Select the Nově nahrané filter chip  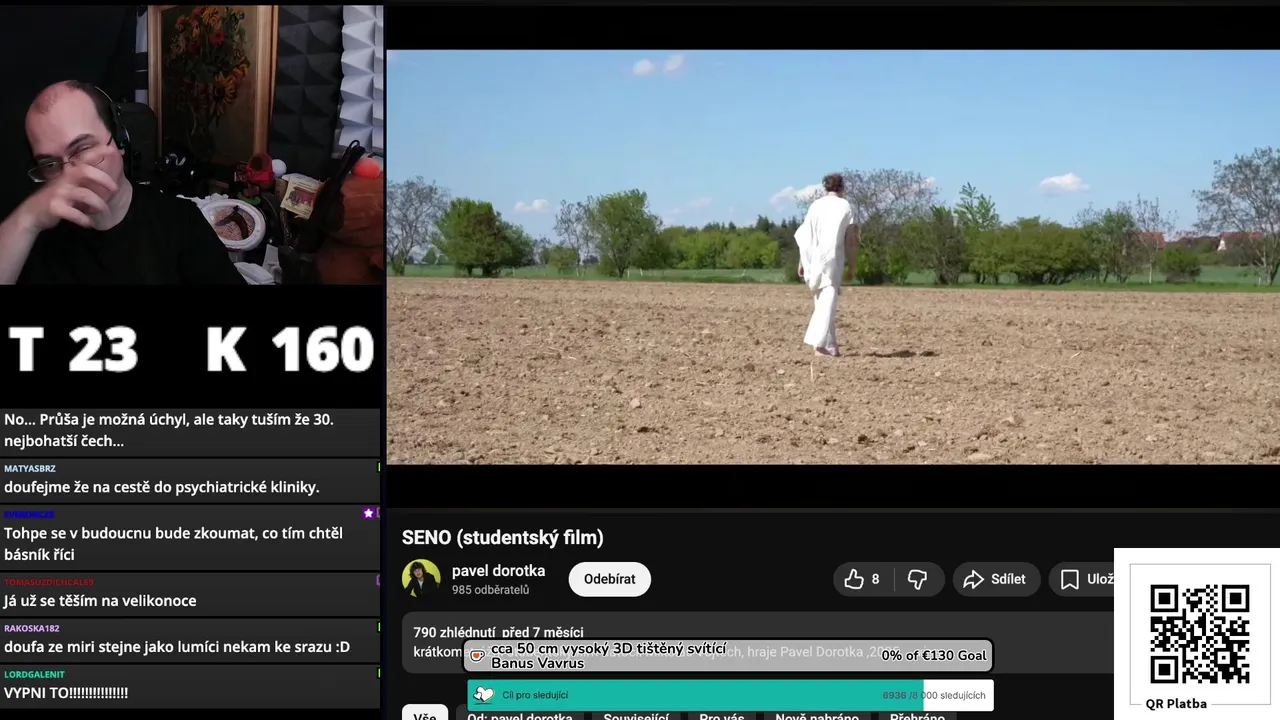click(x=817, y=716)
